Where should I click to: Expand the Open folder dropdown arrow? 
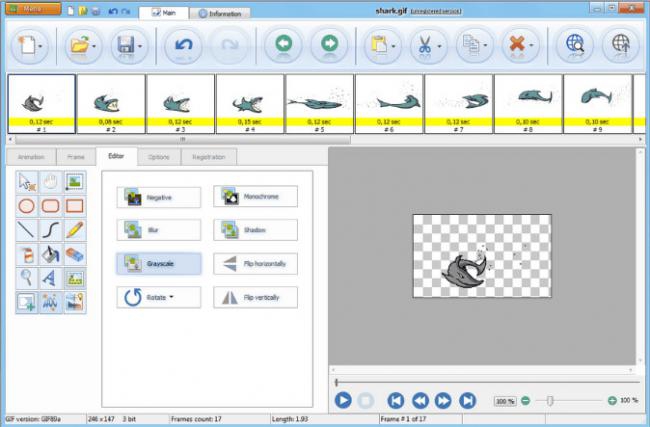(95, 46)
